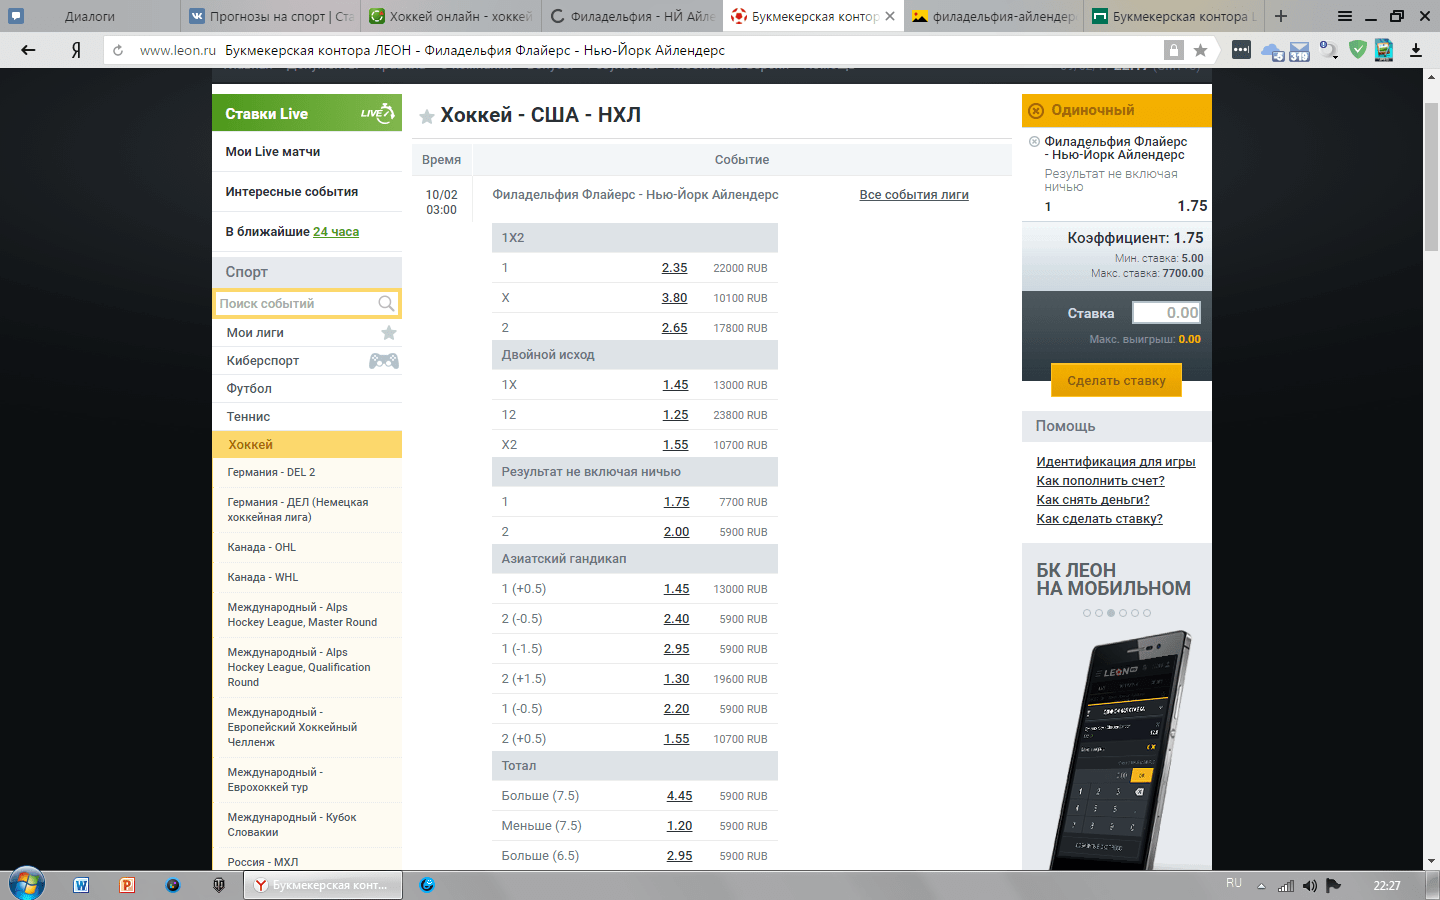The height and width of the screenshot is (900, 1440).
Task: Open the browser downloads arrow icon
Action: [x=1416, y=50]
